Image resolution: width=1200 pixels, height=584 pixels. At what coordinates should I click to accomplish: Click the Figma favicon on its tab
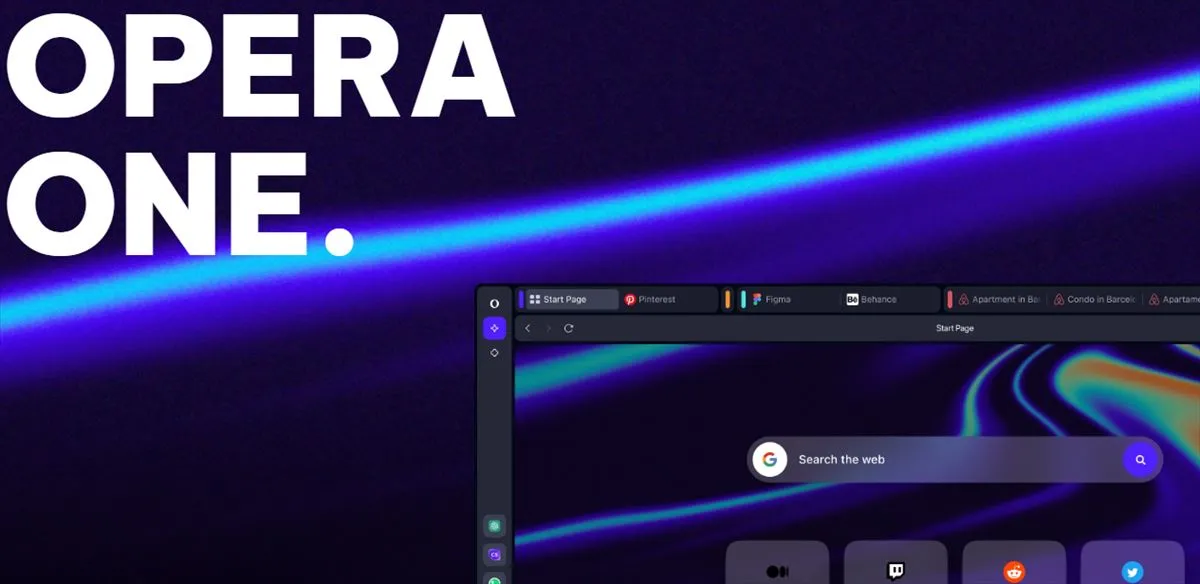(758, 299)
